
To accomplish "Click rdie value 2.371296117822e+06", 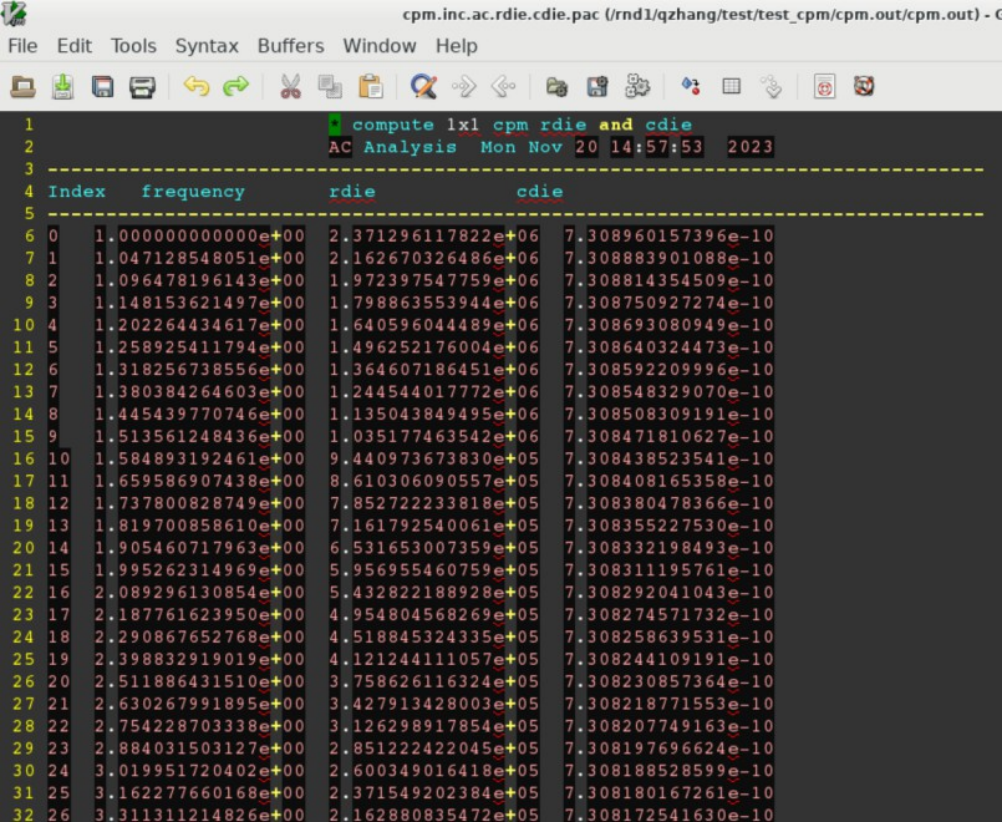I will coord(434,236).
